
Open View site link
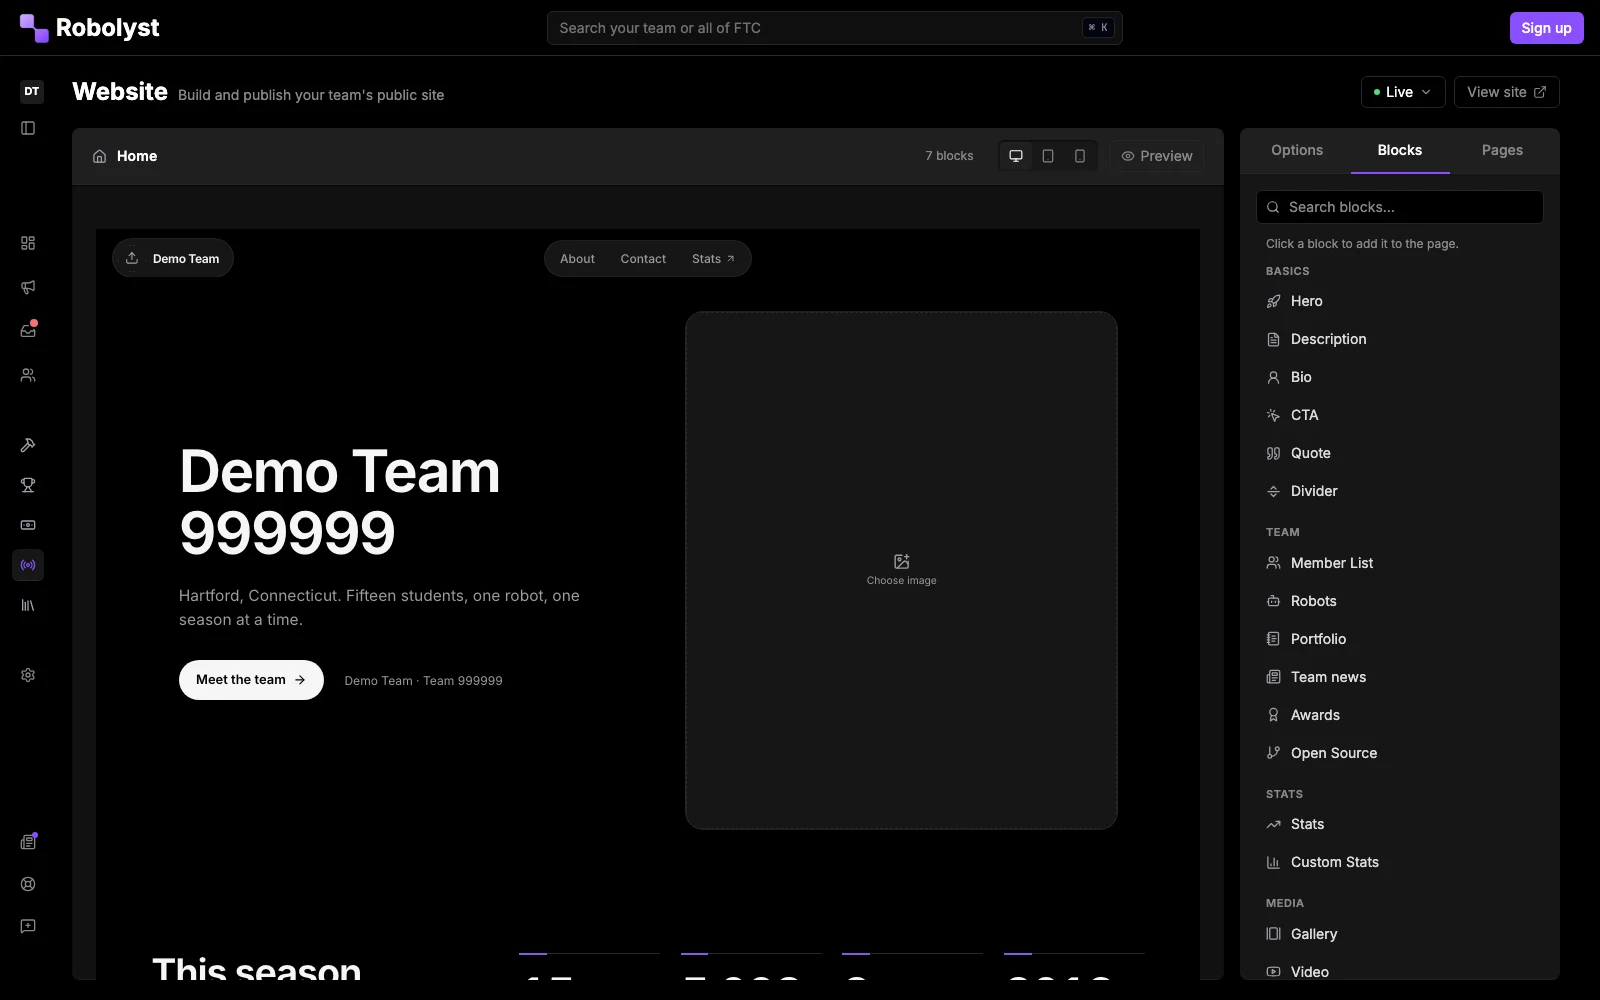pyautogui.click(x=1506, y=92)
